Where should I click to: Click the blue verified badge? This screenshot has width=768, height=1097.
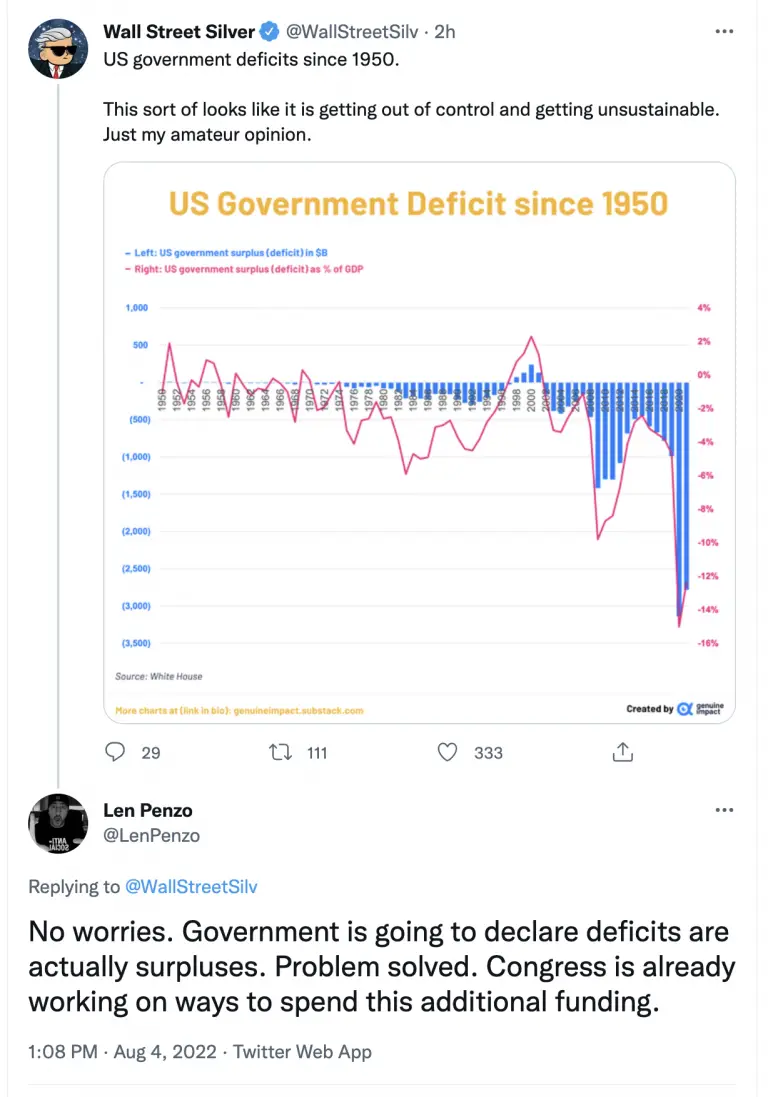(x=269, y=31)
